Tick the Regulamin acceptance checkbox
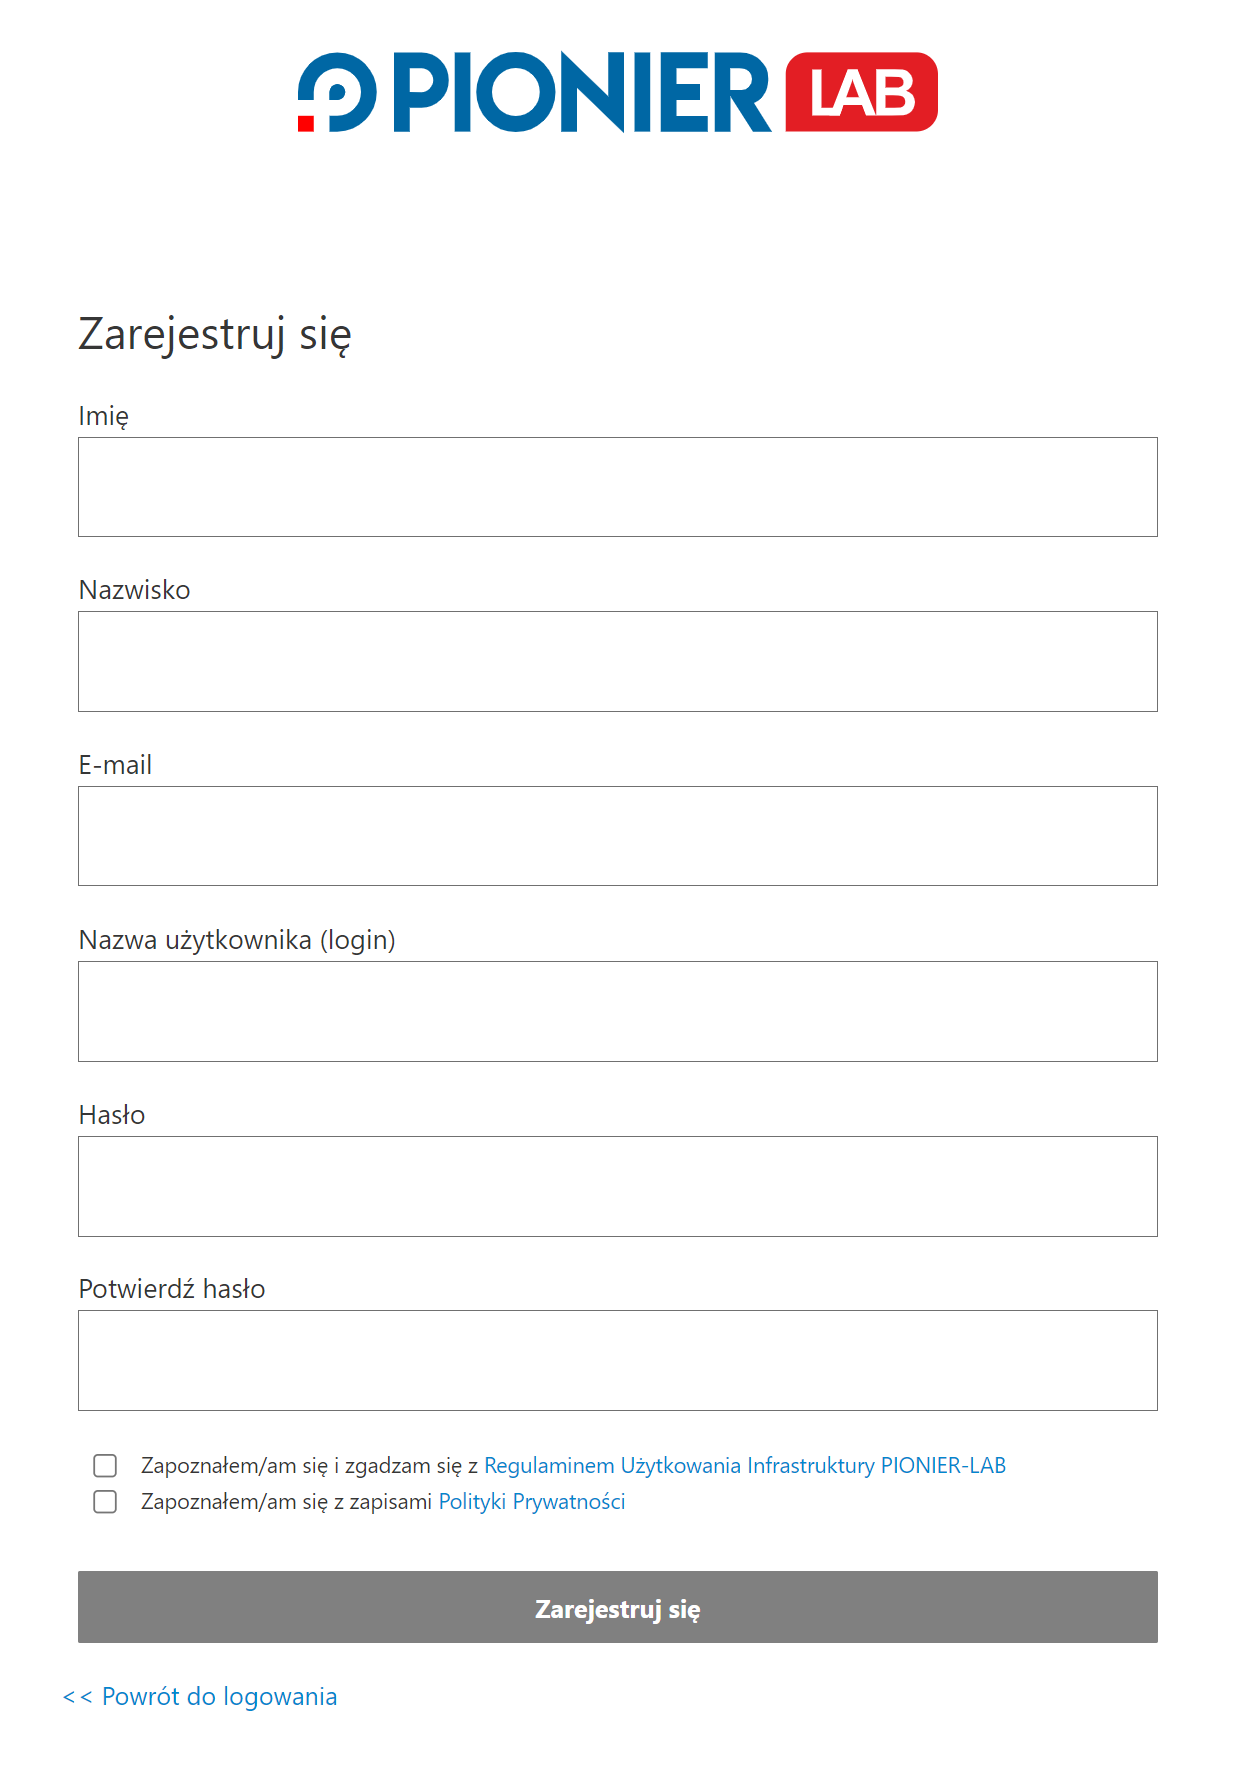 [x=105, y=1465]
